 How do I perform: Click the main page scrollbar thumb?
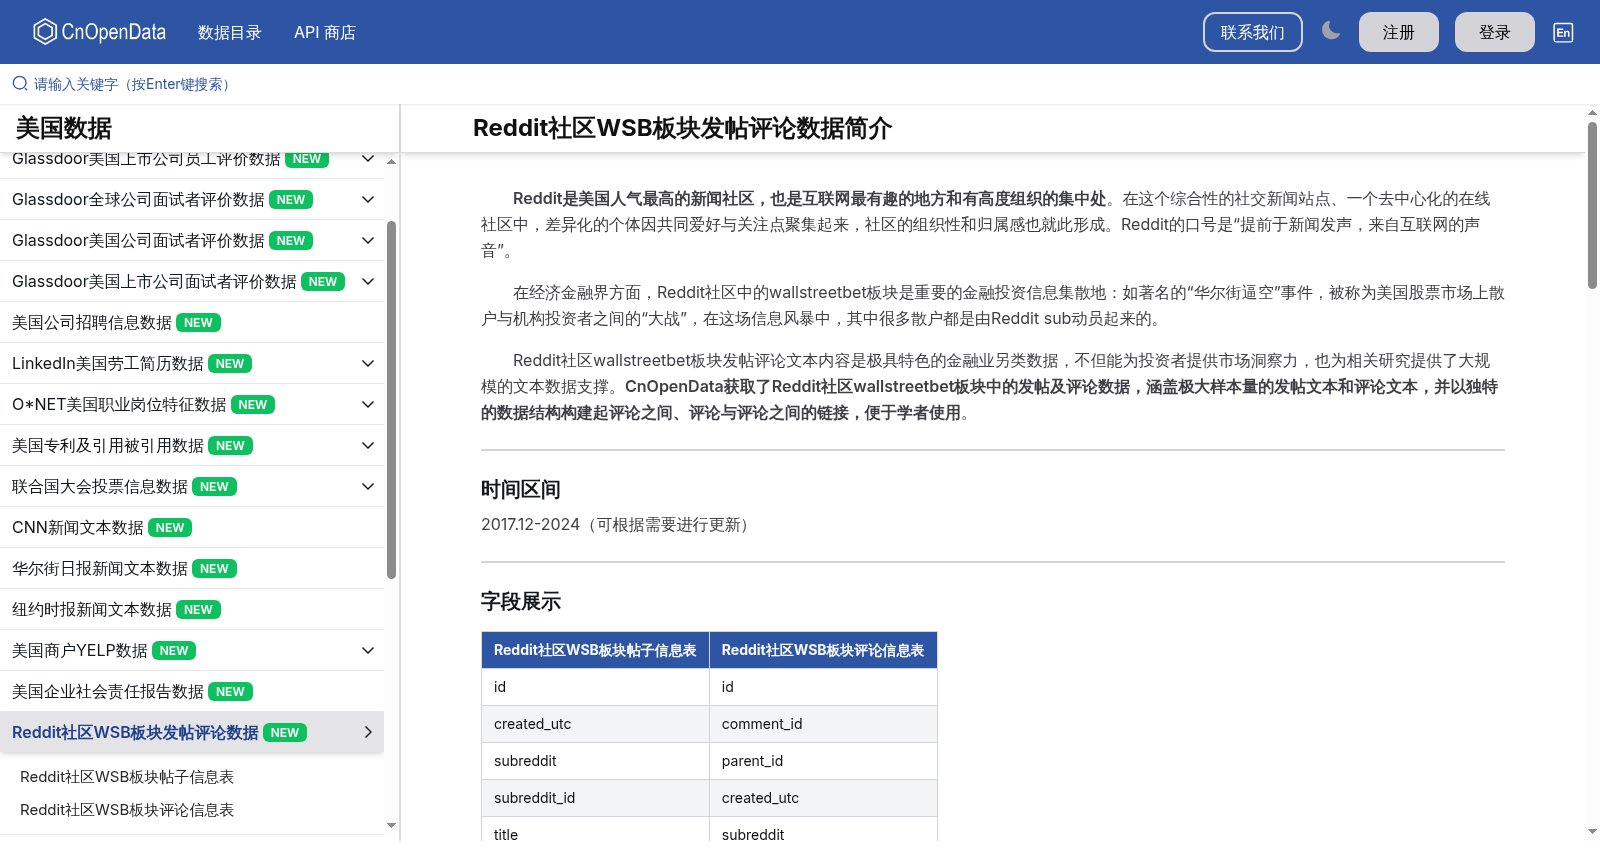(1592, 205)
